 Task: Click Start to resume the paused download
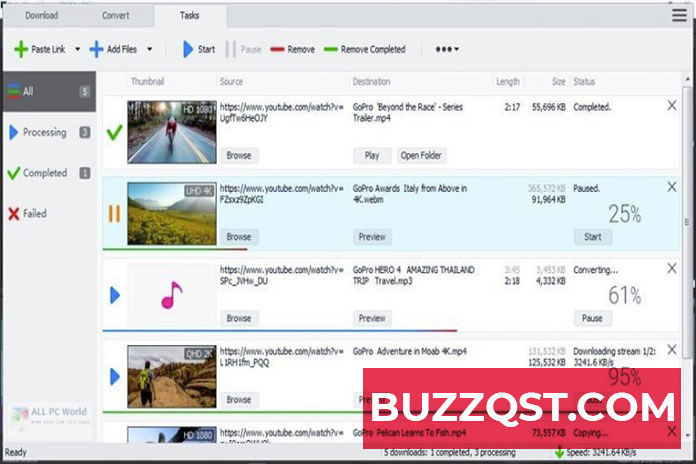[593, 237]
